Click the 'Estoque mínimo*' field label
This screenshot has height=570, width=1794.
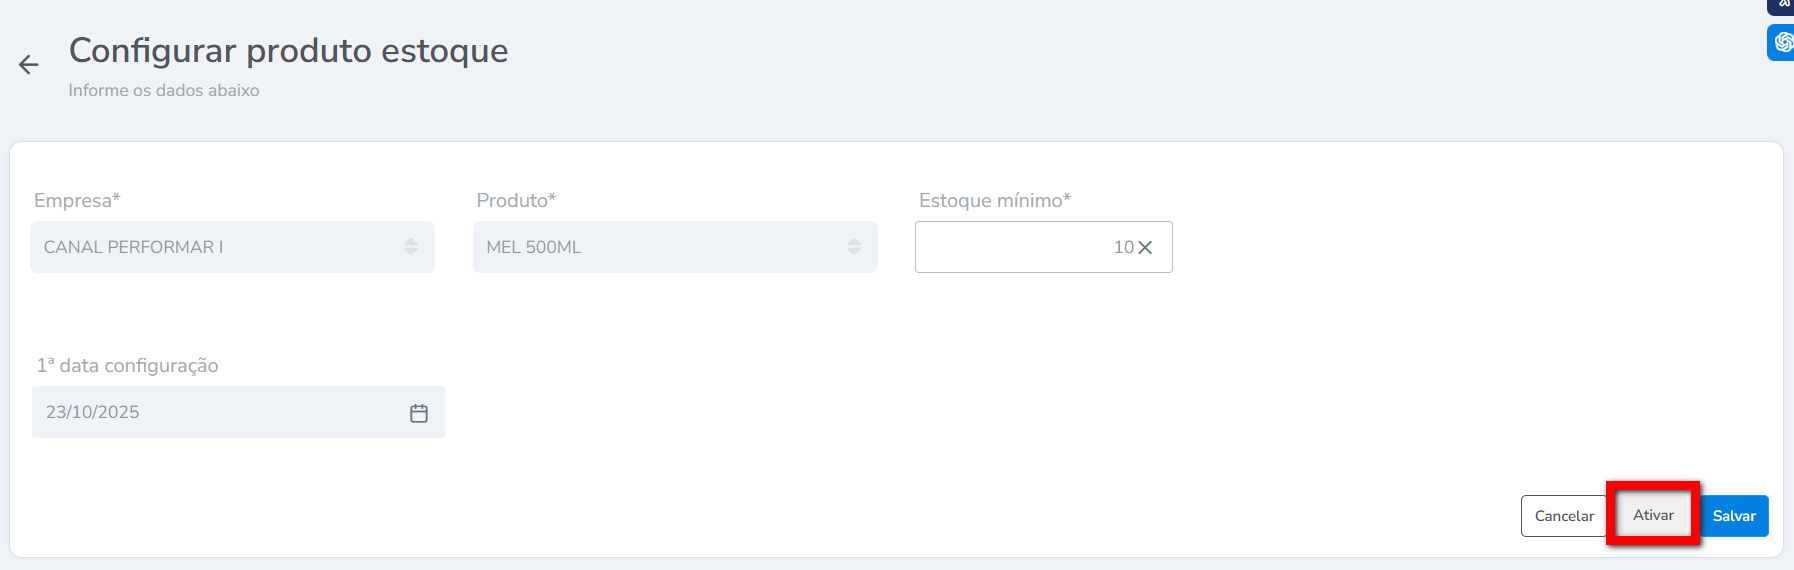pos(995,200)
